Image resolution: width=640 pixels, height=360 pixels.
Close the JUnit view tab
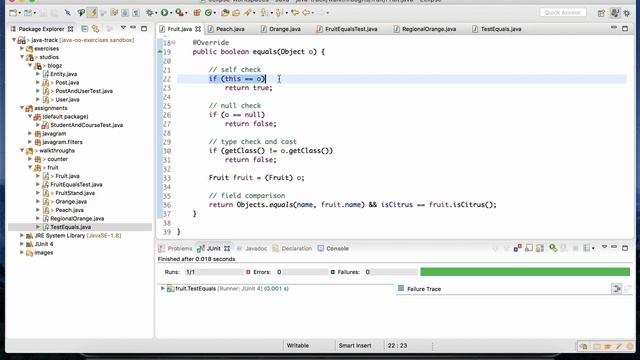click(x=227, y=248)
